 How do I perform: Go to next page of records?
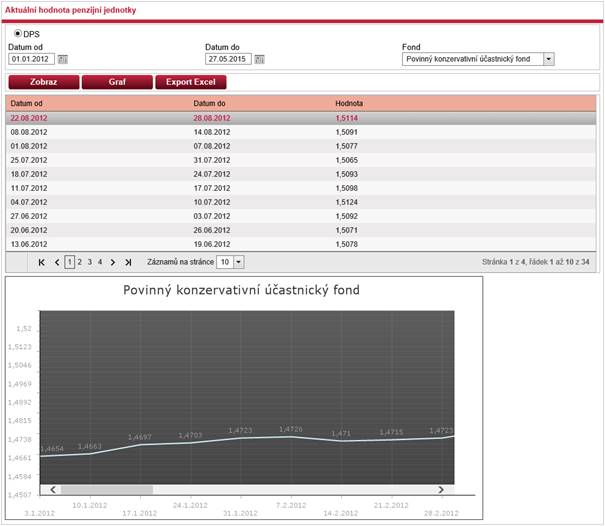[x=113, y=262]
